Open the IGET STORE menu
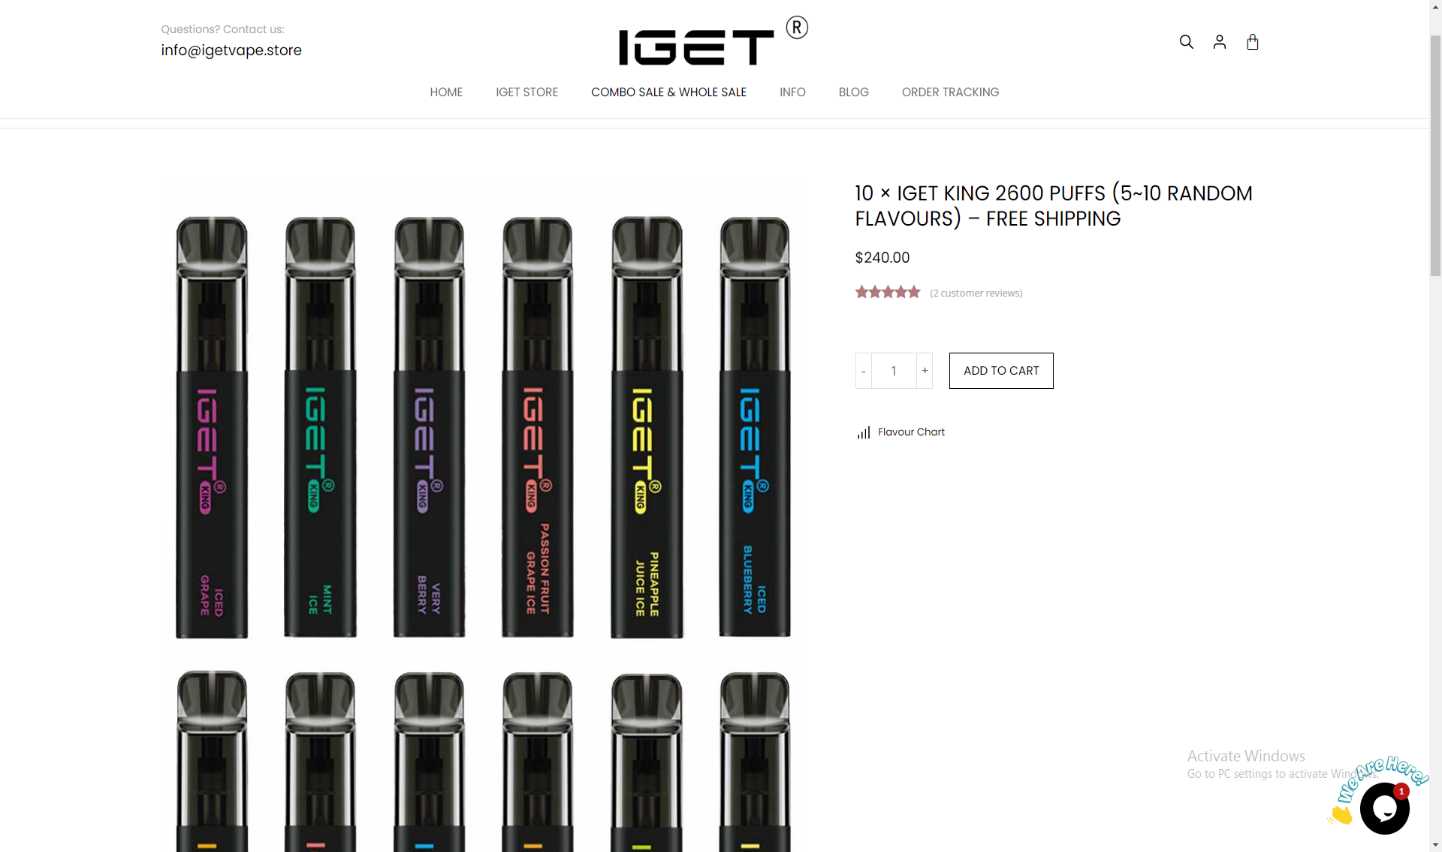The height and width of the screenshot is (852, 1442). coord(527,92)
